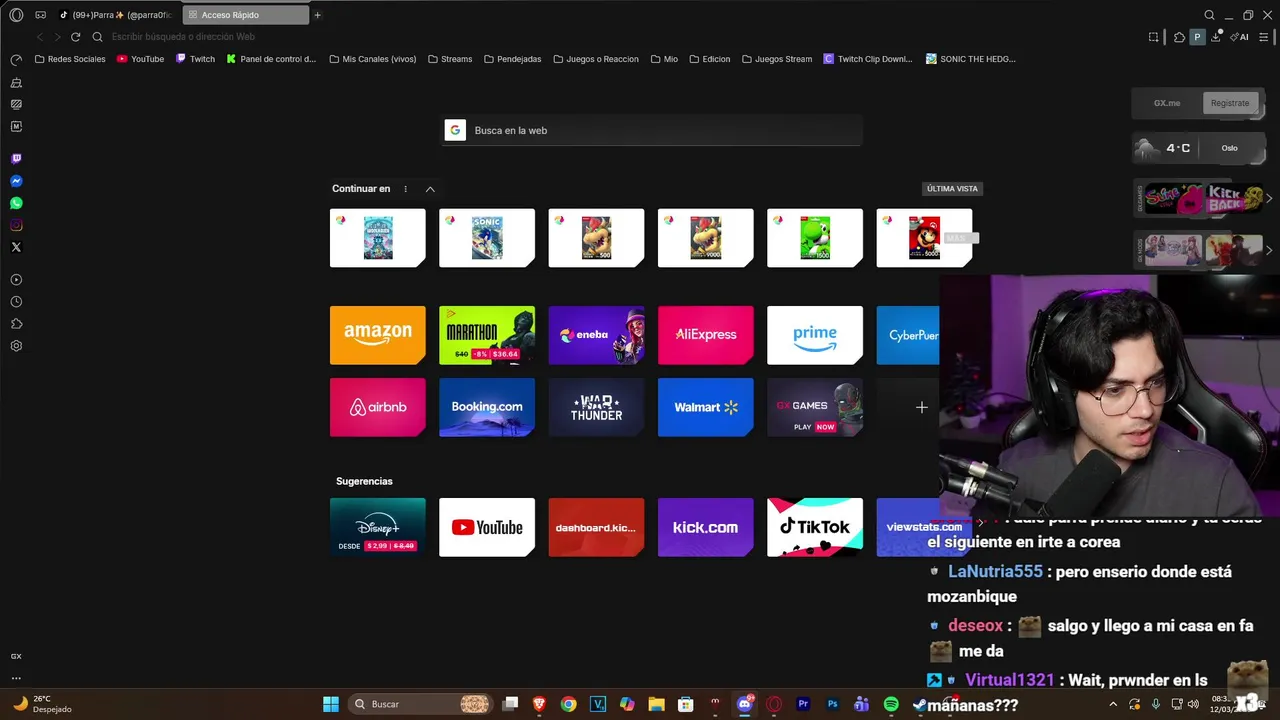Open the AliExpress speed dial tile
Viewport: 1280px width, 720px height.
coord(706,335)
